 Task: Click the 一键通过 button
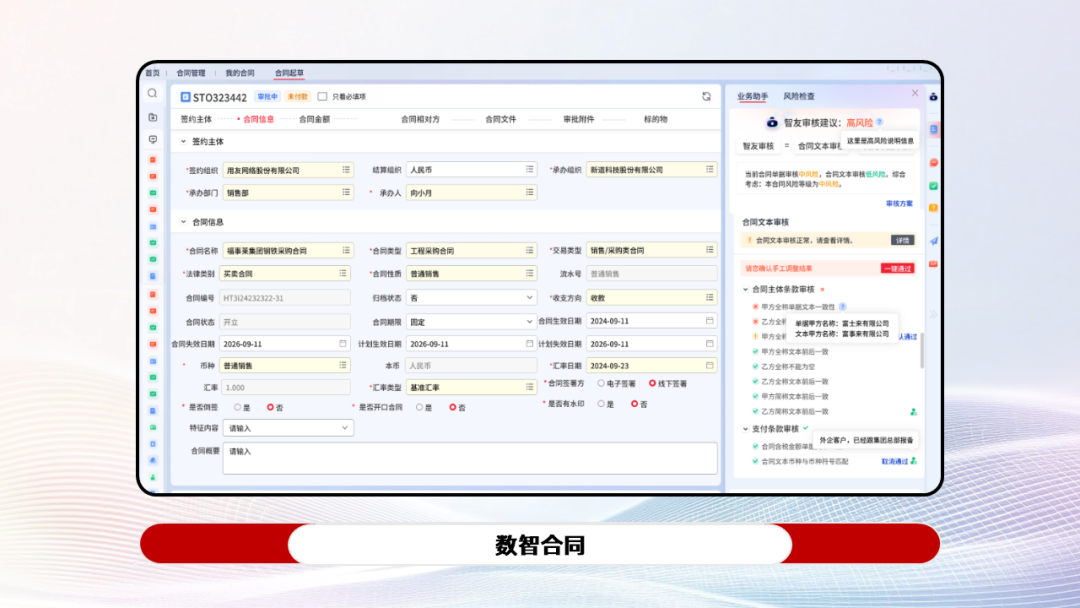pos(897,269)
